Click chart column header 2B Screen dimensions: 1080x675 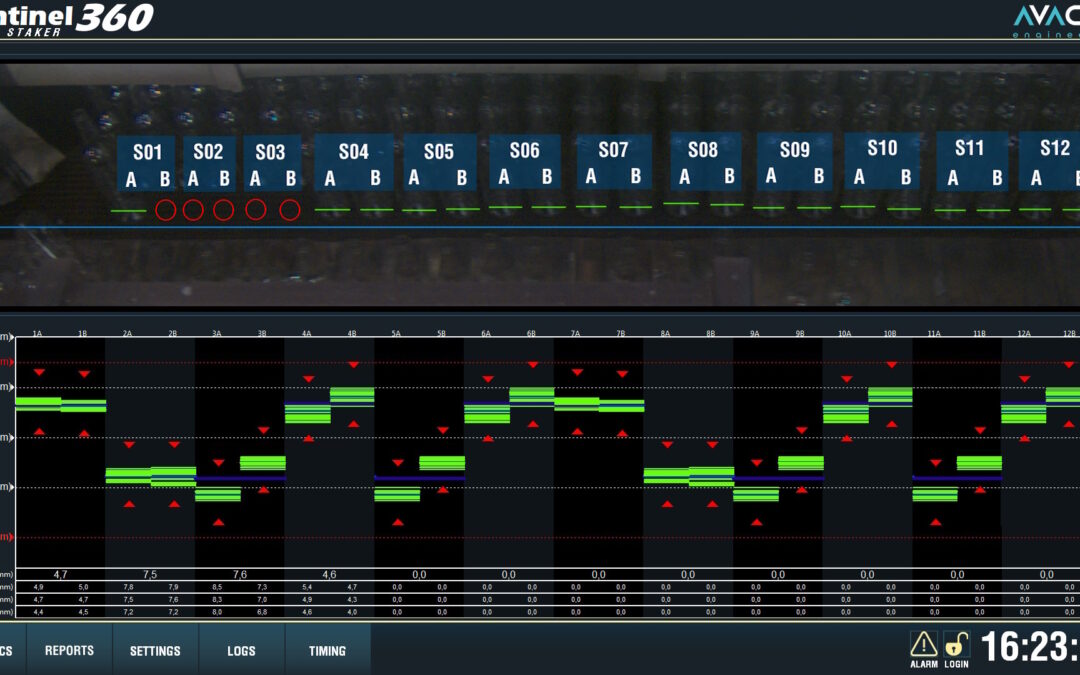coord(172,333)
